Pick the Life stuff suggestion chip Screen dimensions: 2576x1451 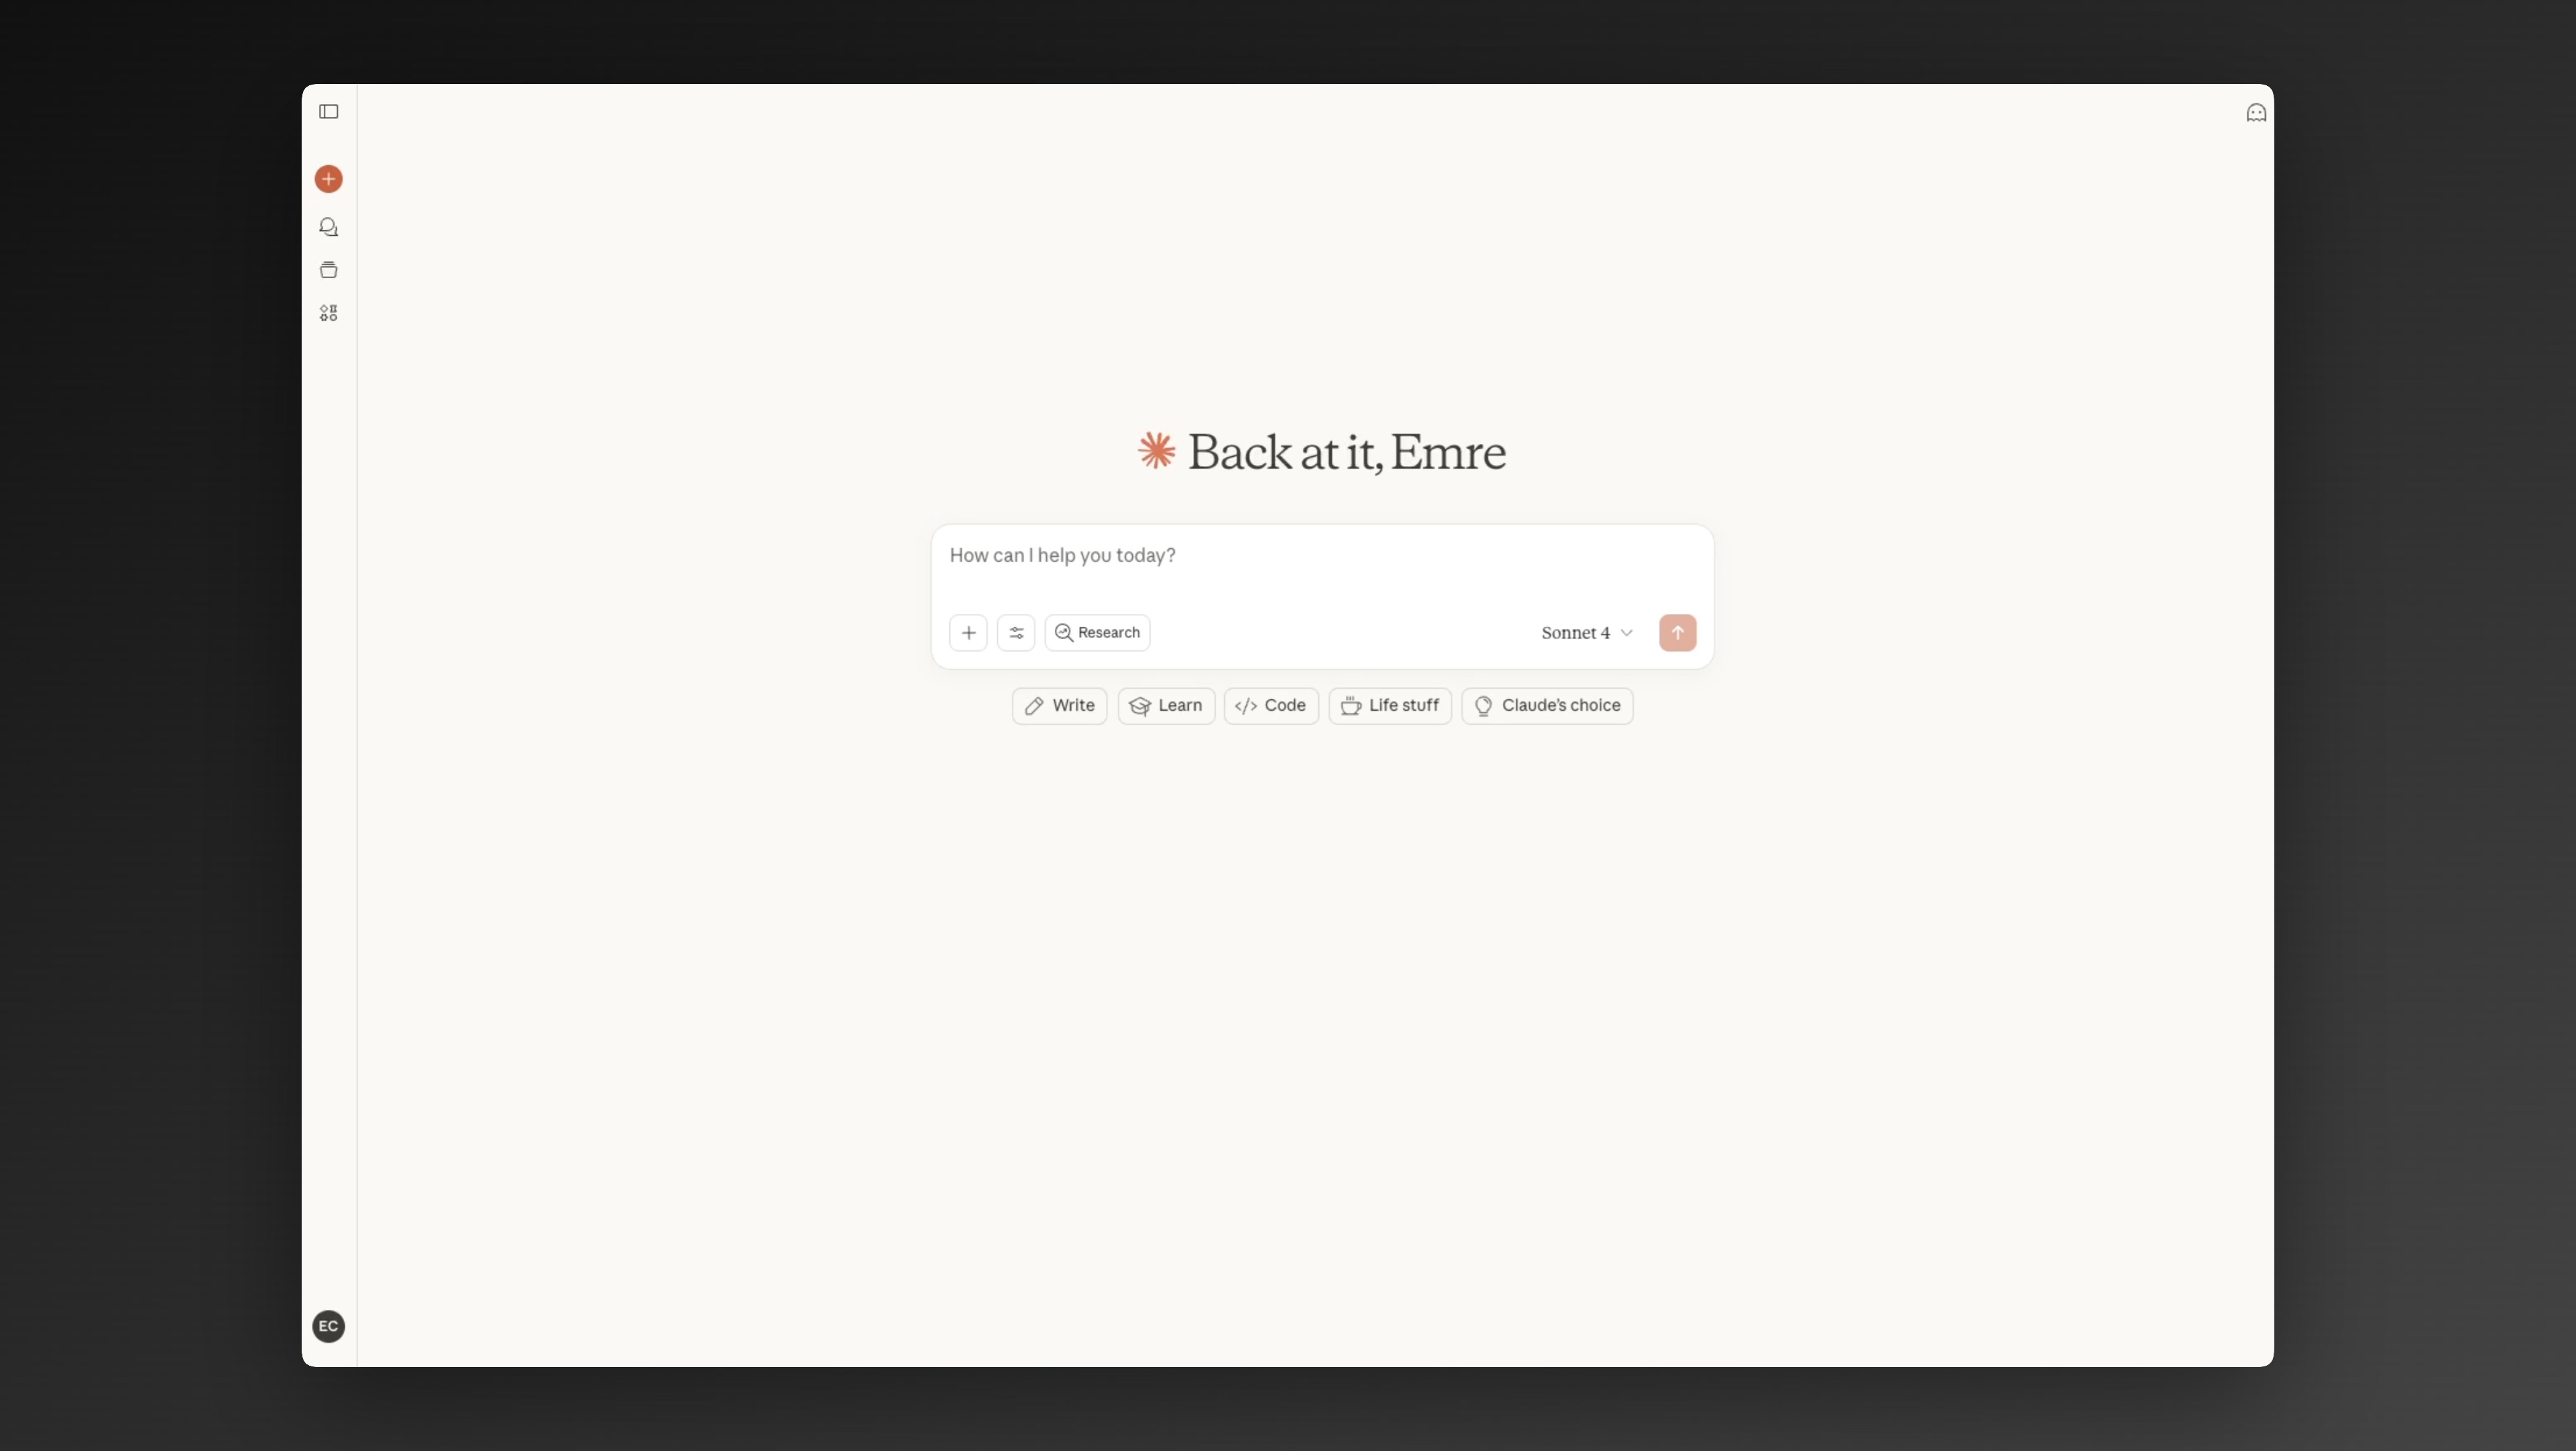click(1389, 706)
